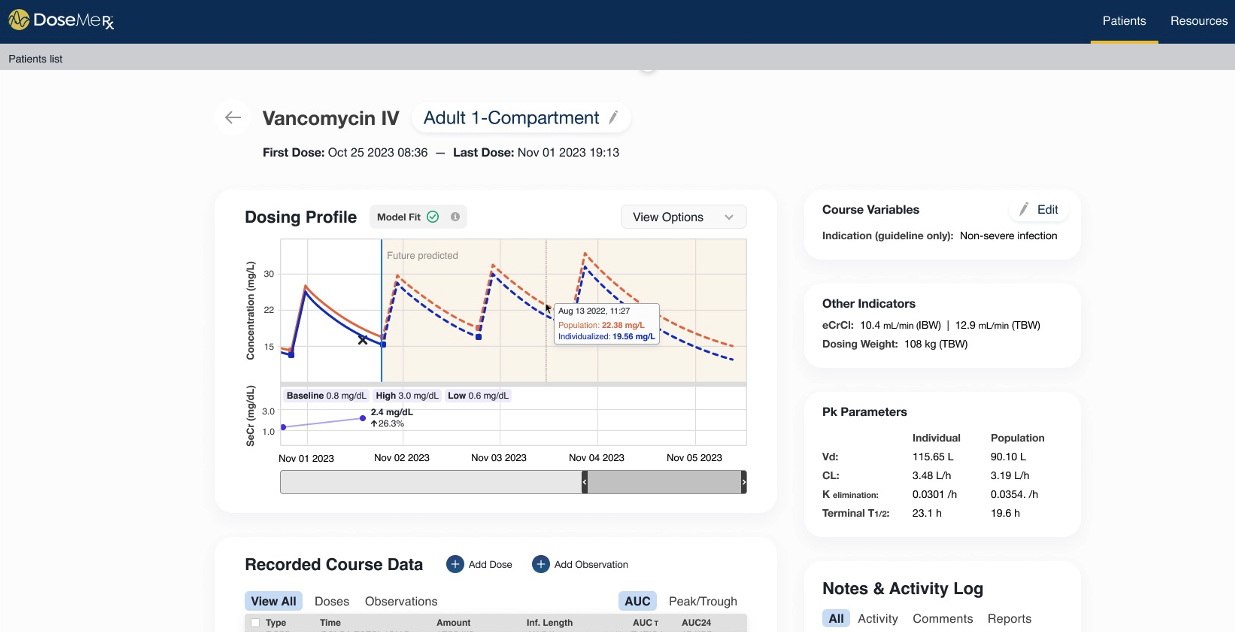Switch table view to Peak/Trough
The height and width of the screenshot is (632, 1235).
[703, 601]
